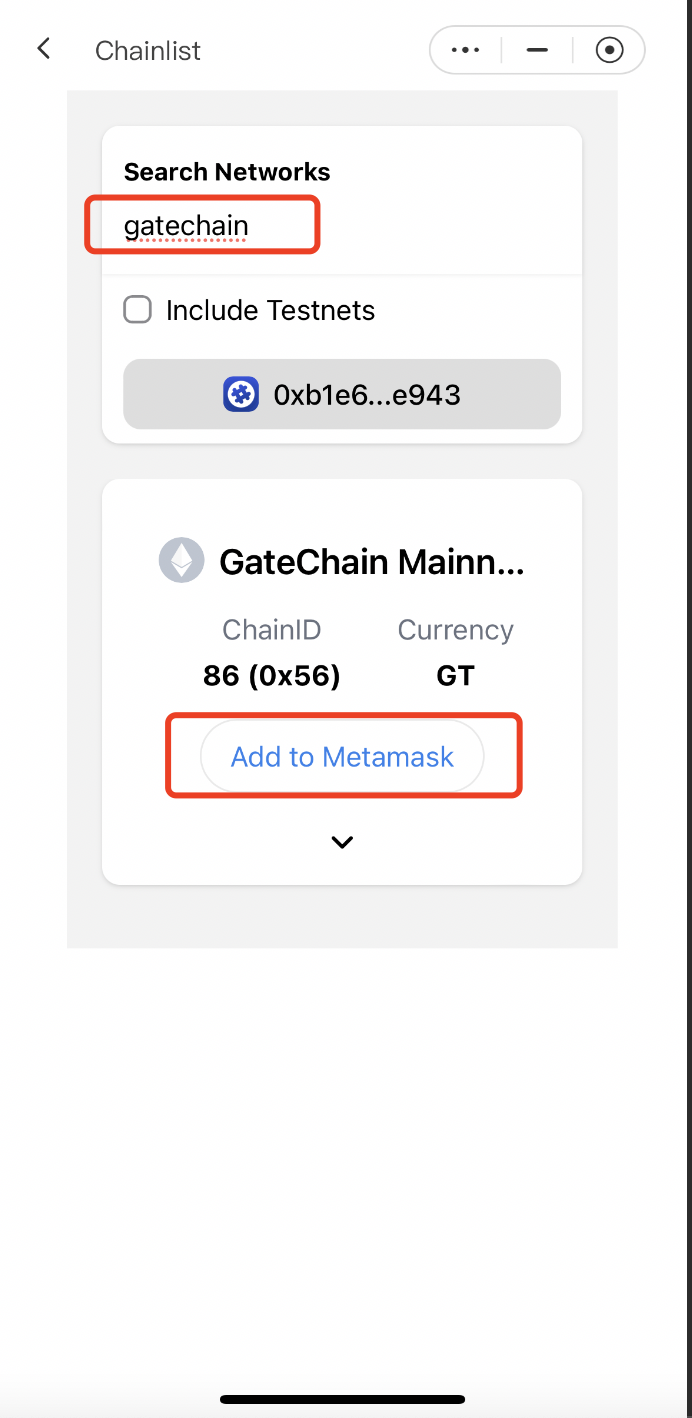Viewport: 692px width, 1418px height.
Task: Click the Include Testnets label text
Action: (270, 310)
